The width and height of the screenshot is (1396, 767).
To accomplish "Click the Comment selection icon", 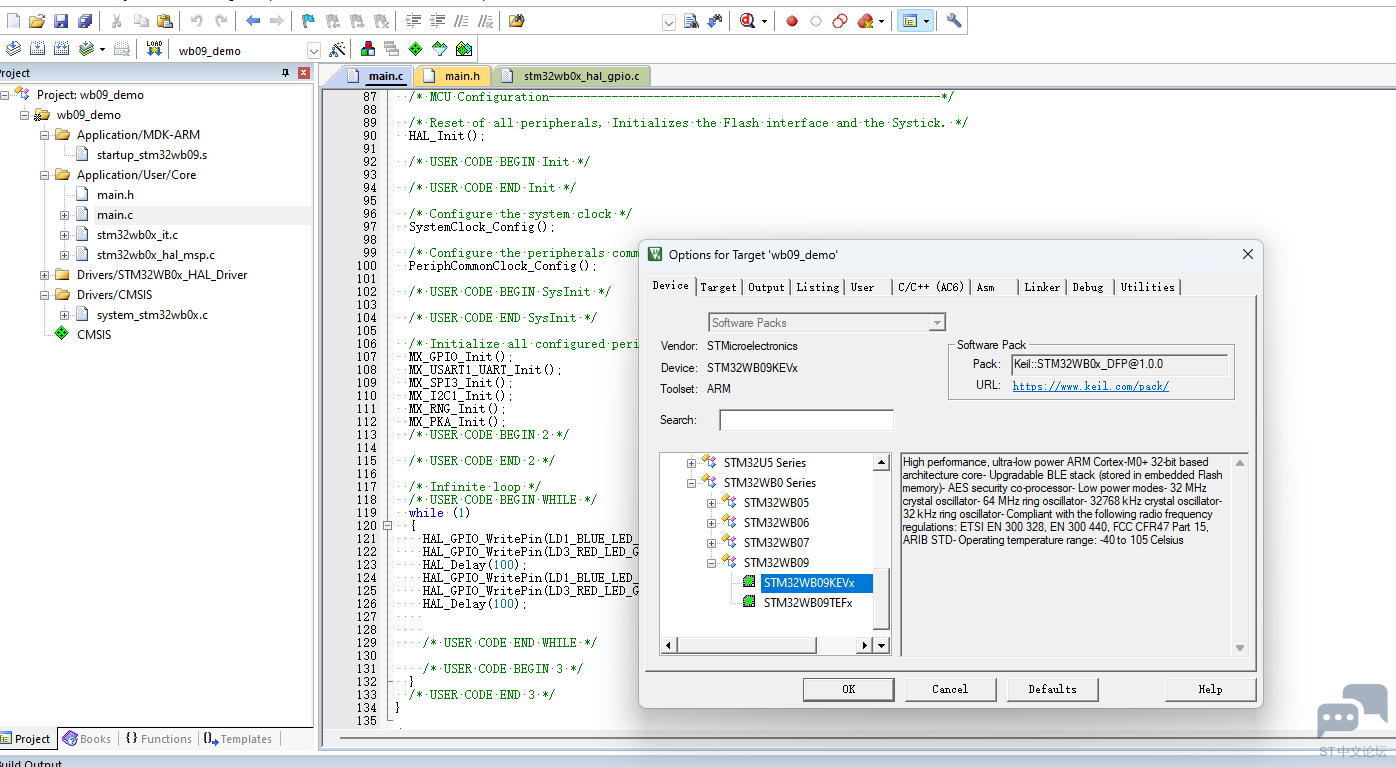I will click(x=461, y=21).
